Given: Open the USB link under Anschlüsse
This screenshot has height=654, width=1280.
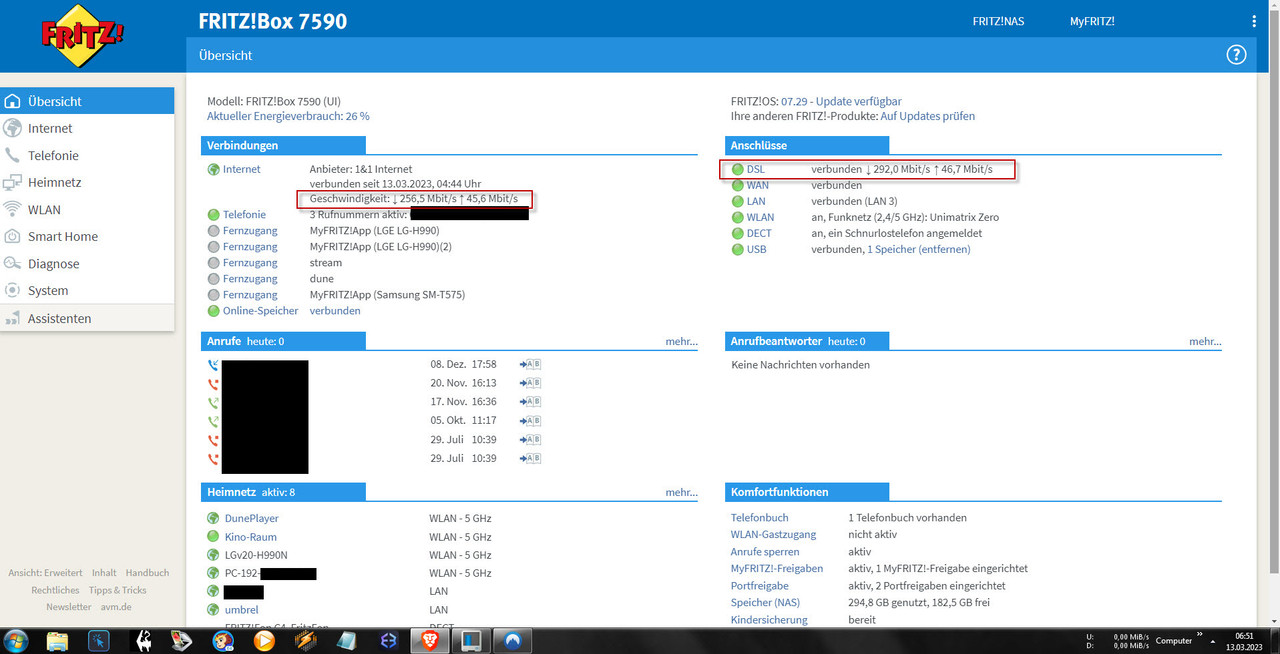Looking at the screenshot, I should (x=757, y=249).
